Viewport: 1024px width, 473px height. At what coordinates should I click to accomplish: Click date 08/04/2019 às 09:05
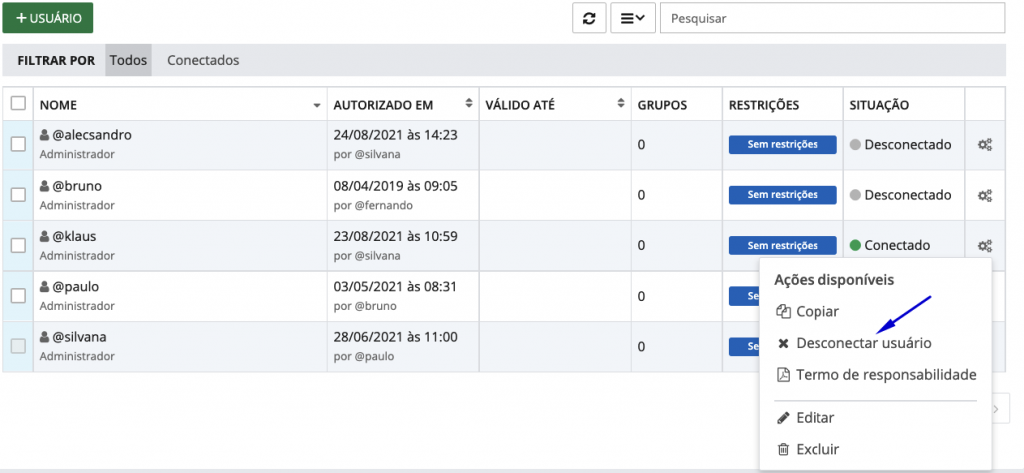(395, 186)
